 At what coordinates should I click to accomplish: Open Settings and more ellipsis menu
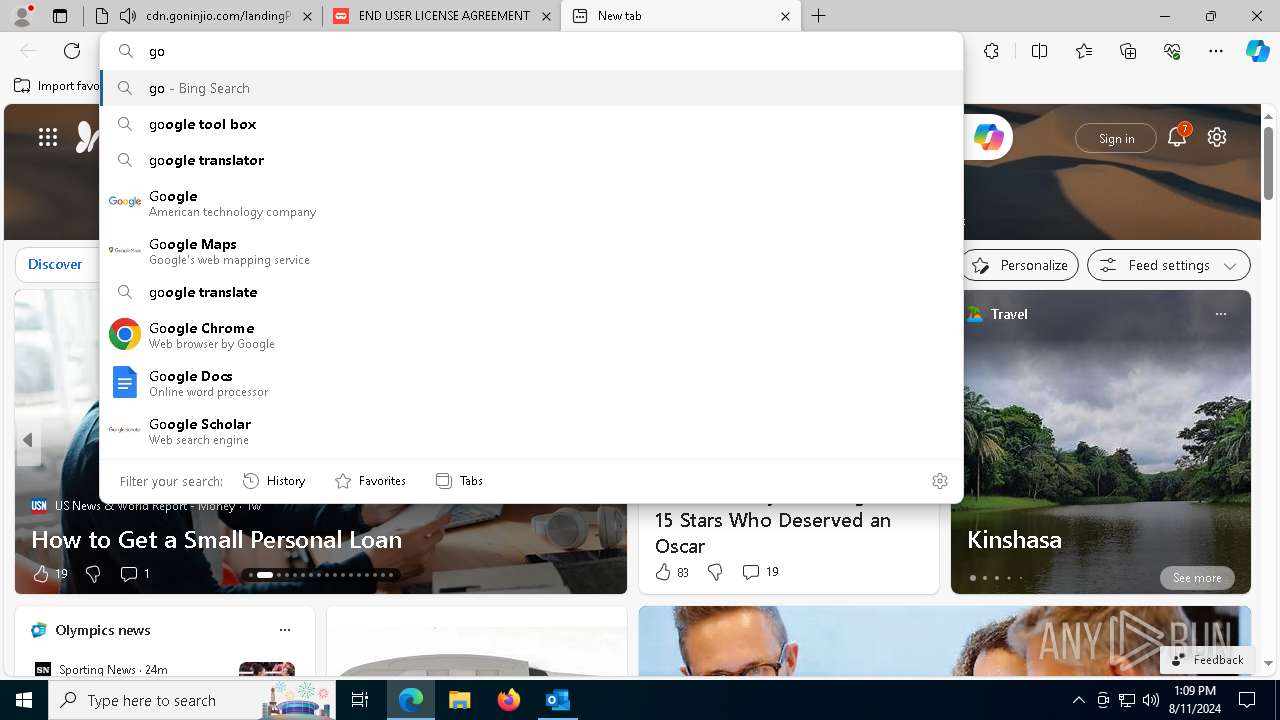click(x=1216, y=51)
